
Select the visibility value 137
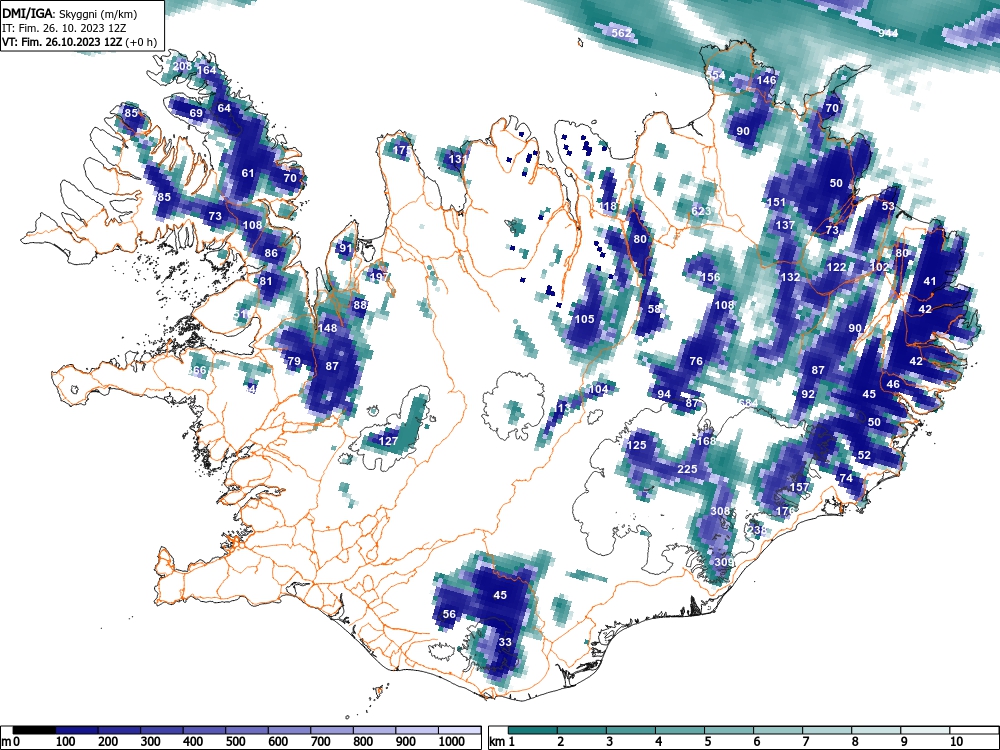[785, 225]
